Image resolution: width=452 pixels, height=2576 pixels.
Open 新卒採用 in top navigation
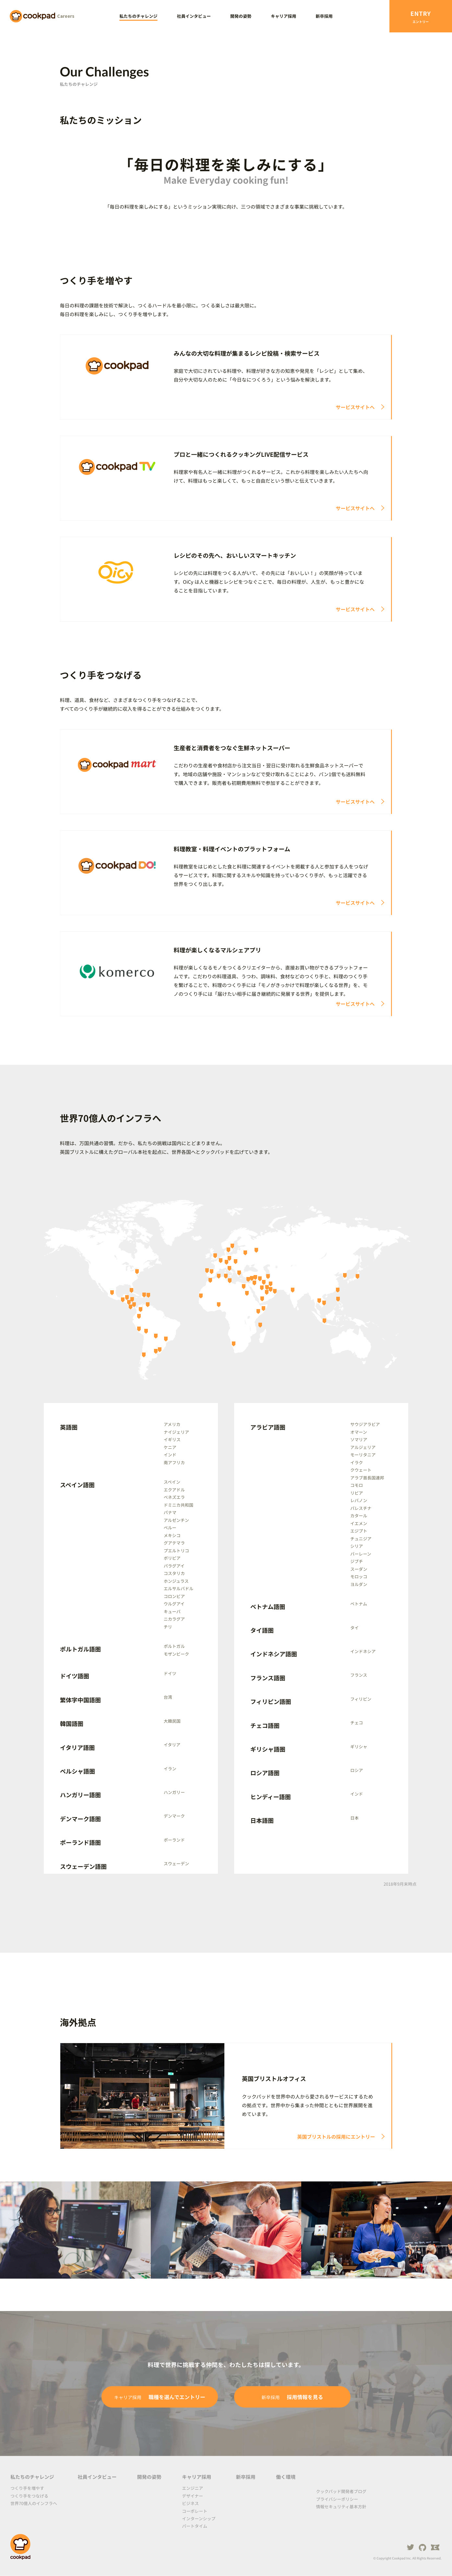pos(324,16)
